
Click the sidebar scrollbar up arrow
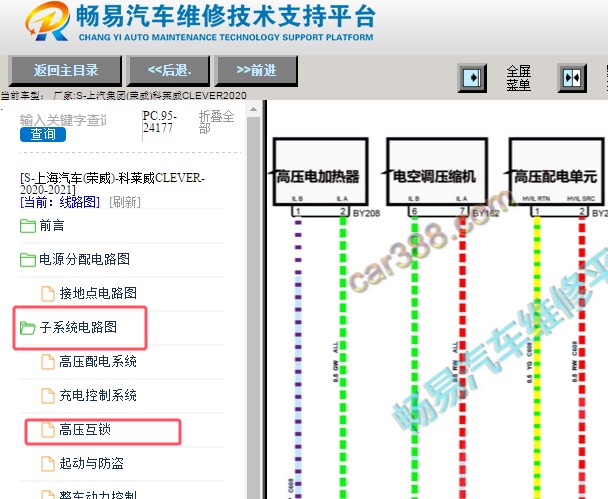(253, 109)
